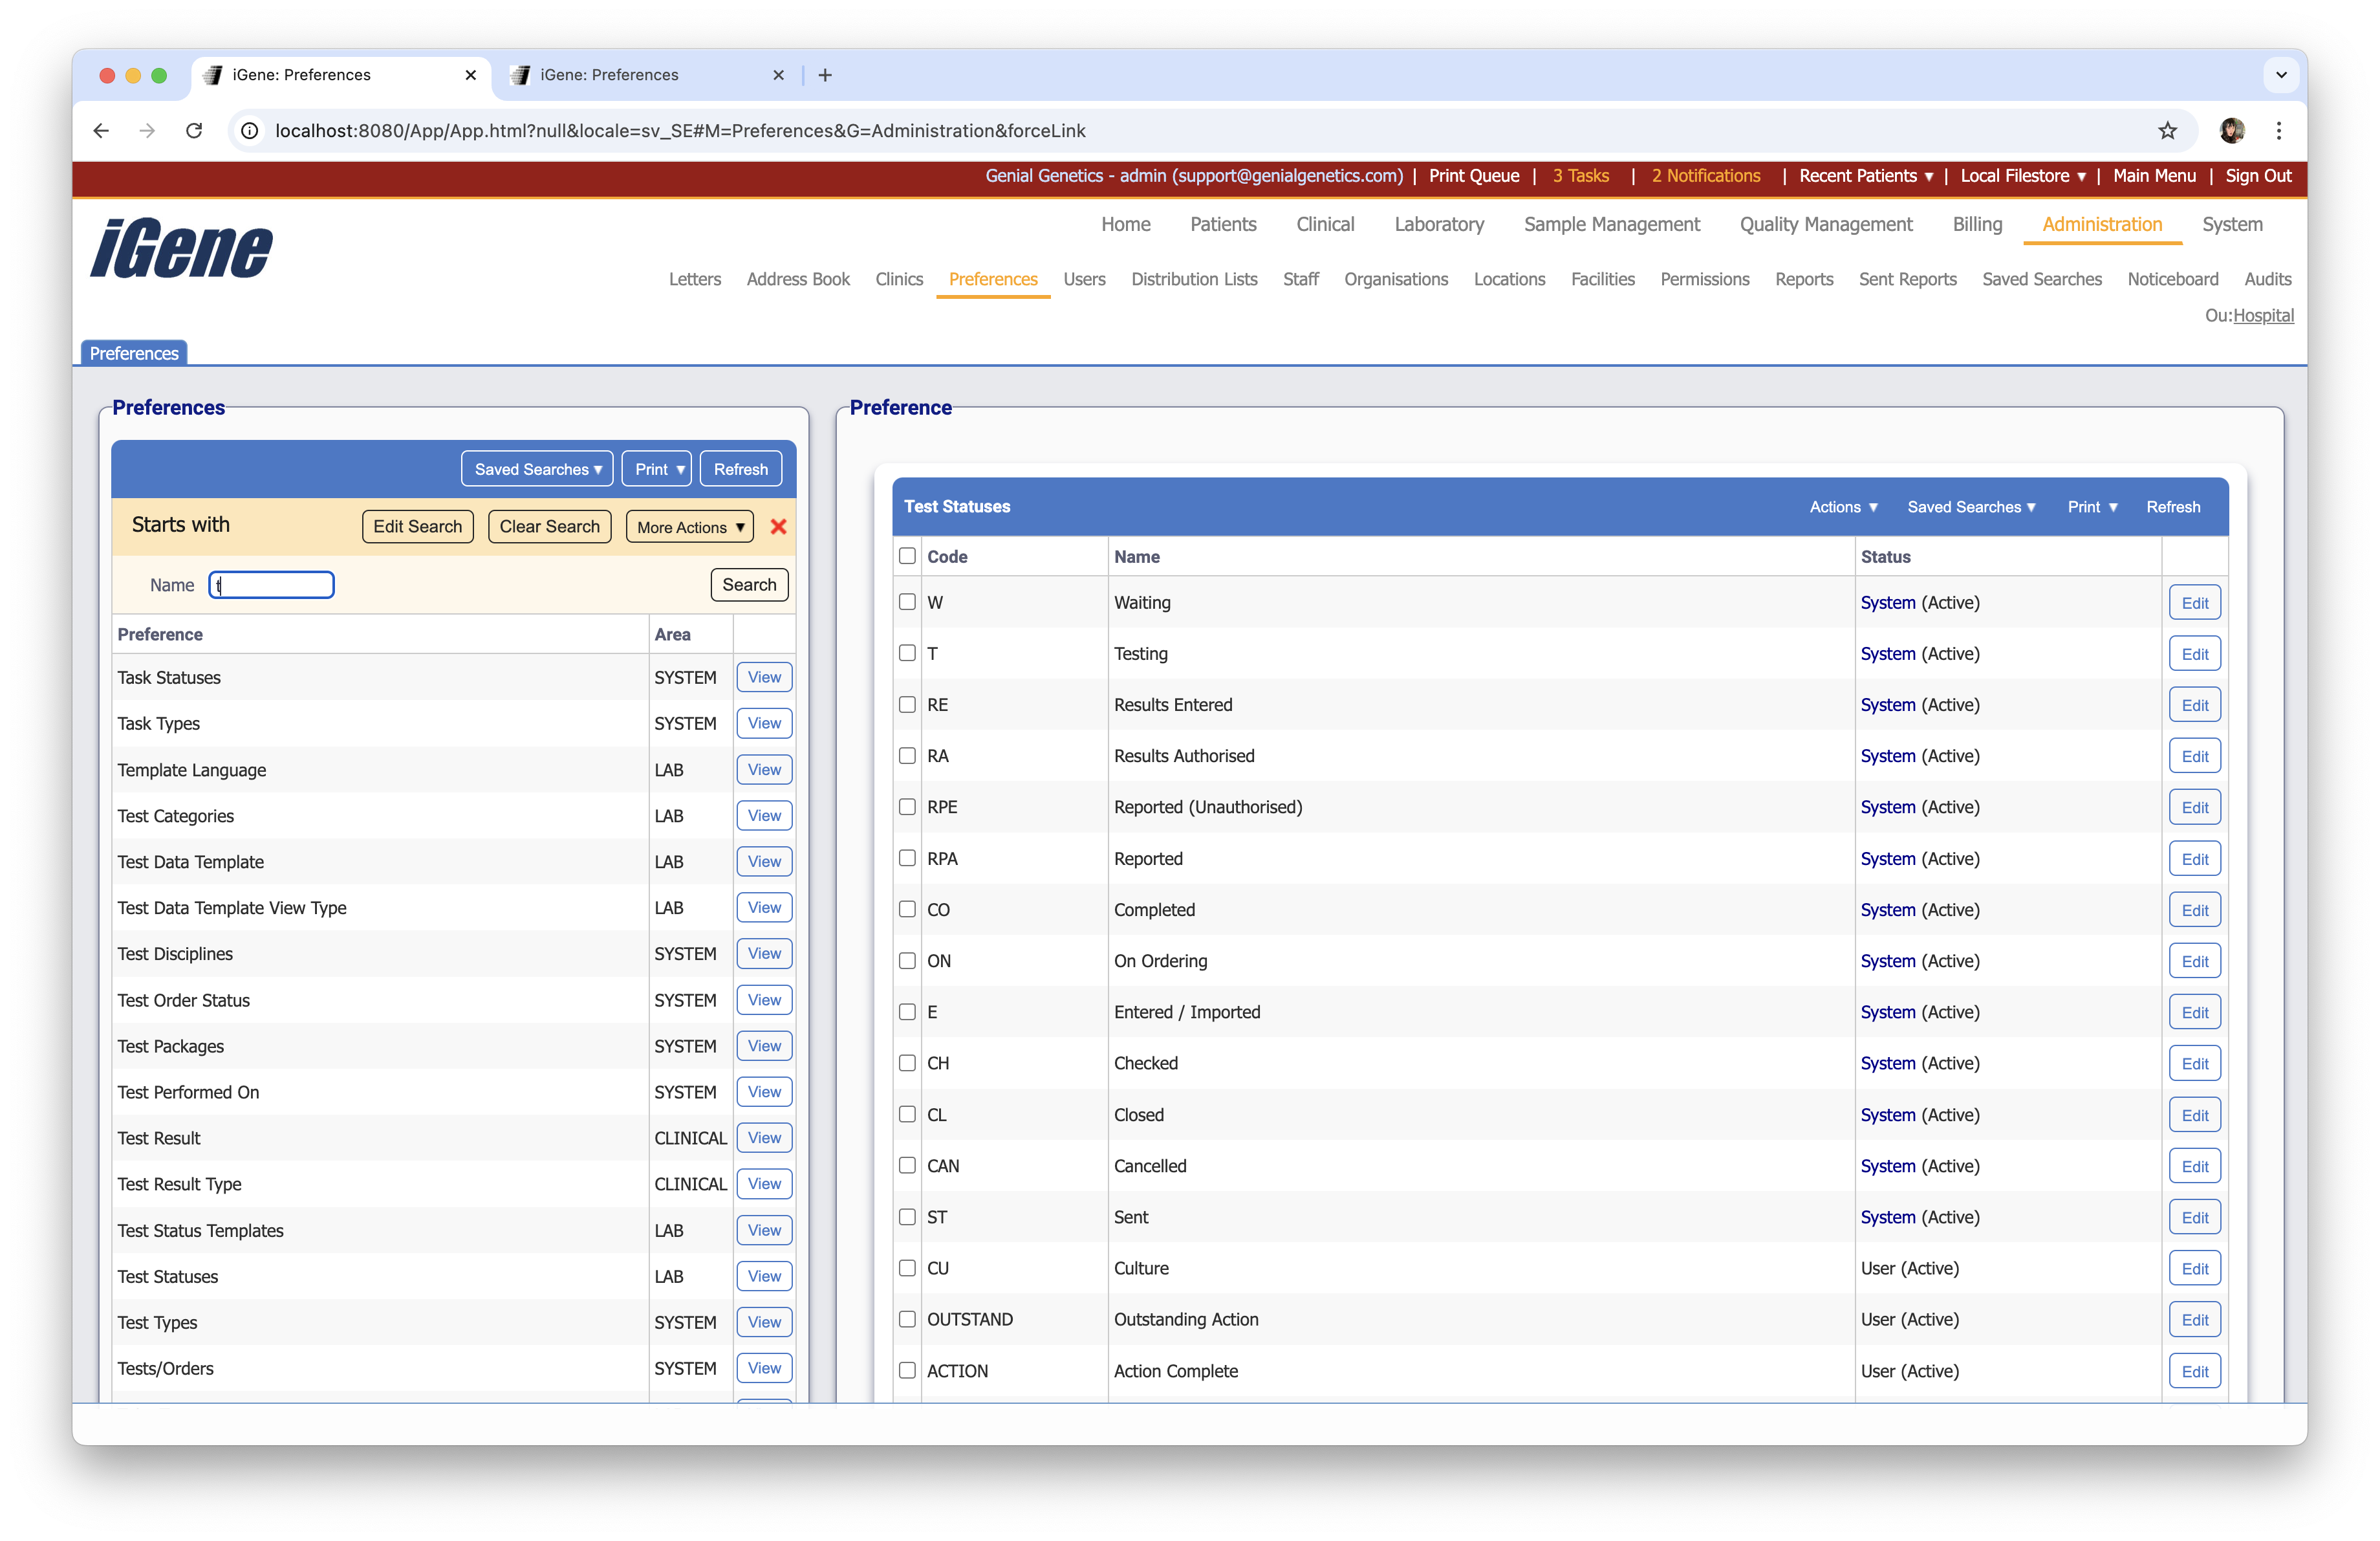This screenshot has width=2380, height=1541.
Task: Check the checkbox beside the Culture status
Action: [x=907, y=1267]
